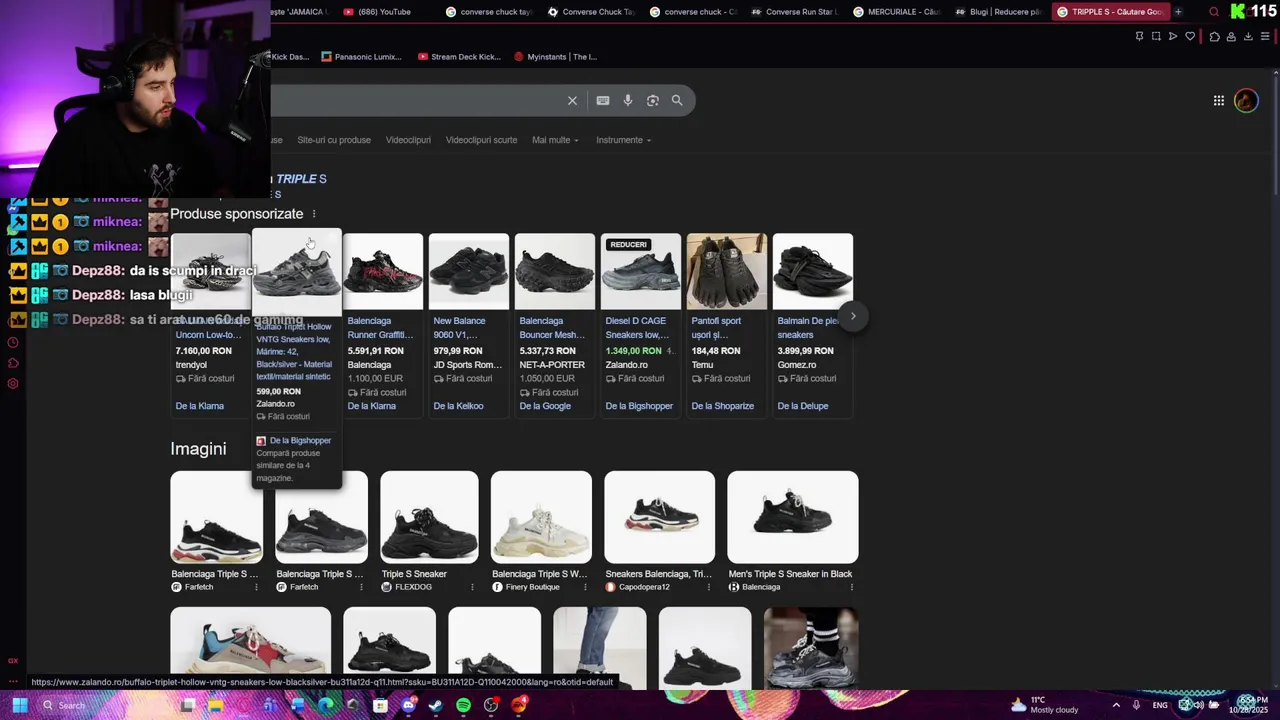Open the De la Bigshopper hover card link
The width and height of the screenshot is (1280, 720).
[300, 441]
